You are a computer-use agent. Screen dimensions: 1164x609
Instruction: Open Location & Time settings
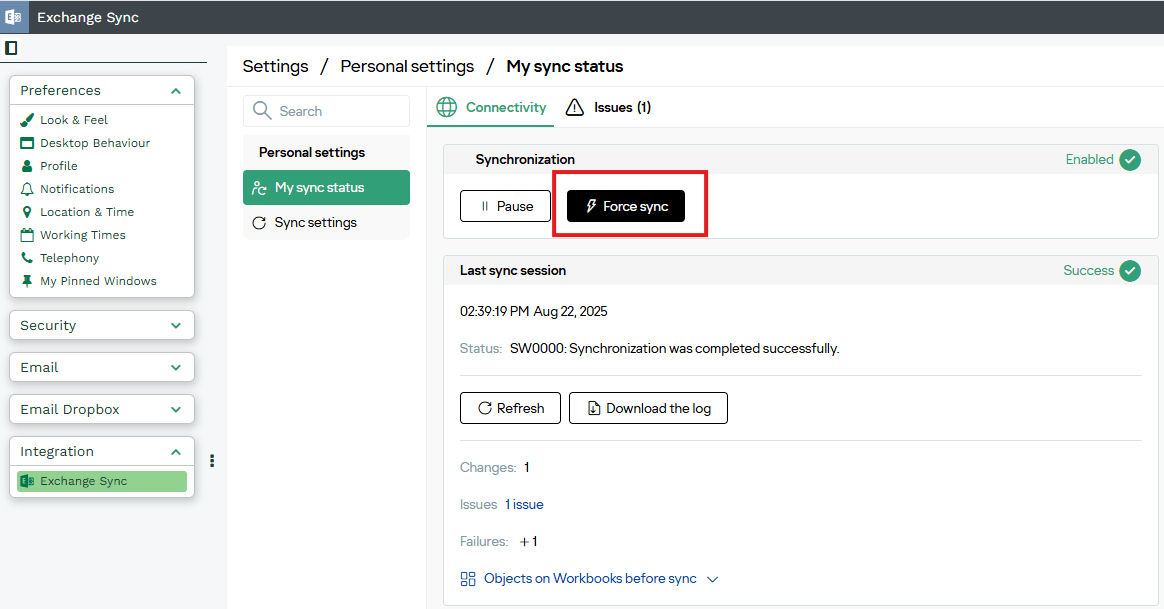[86, 212]
